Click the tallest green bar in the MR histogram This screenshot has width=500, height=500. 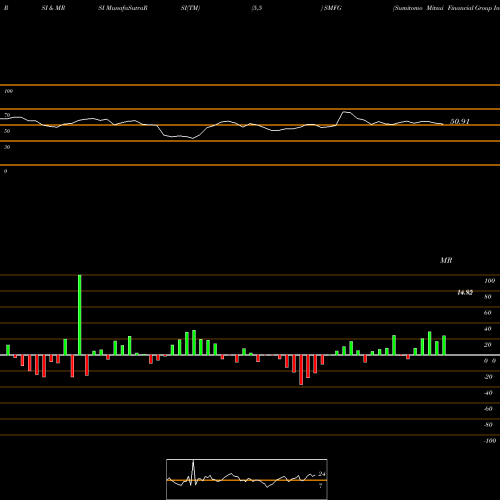point(80,315)
